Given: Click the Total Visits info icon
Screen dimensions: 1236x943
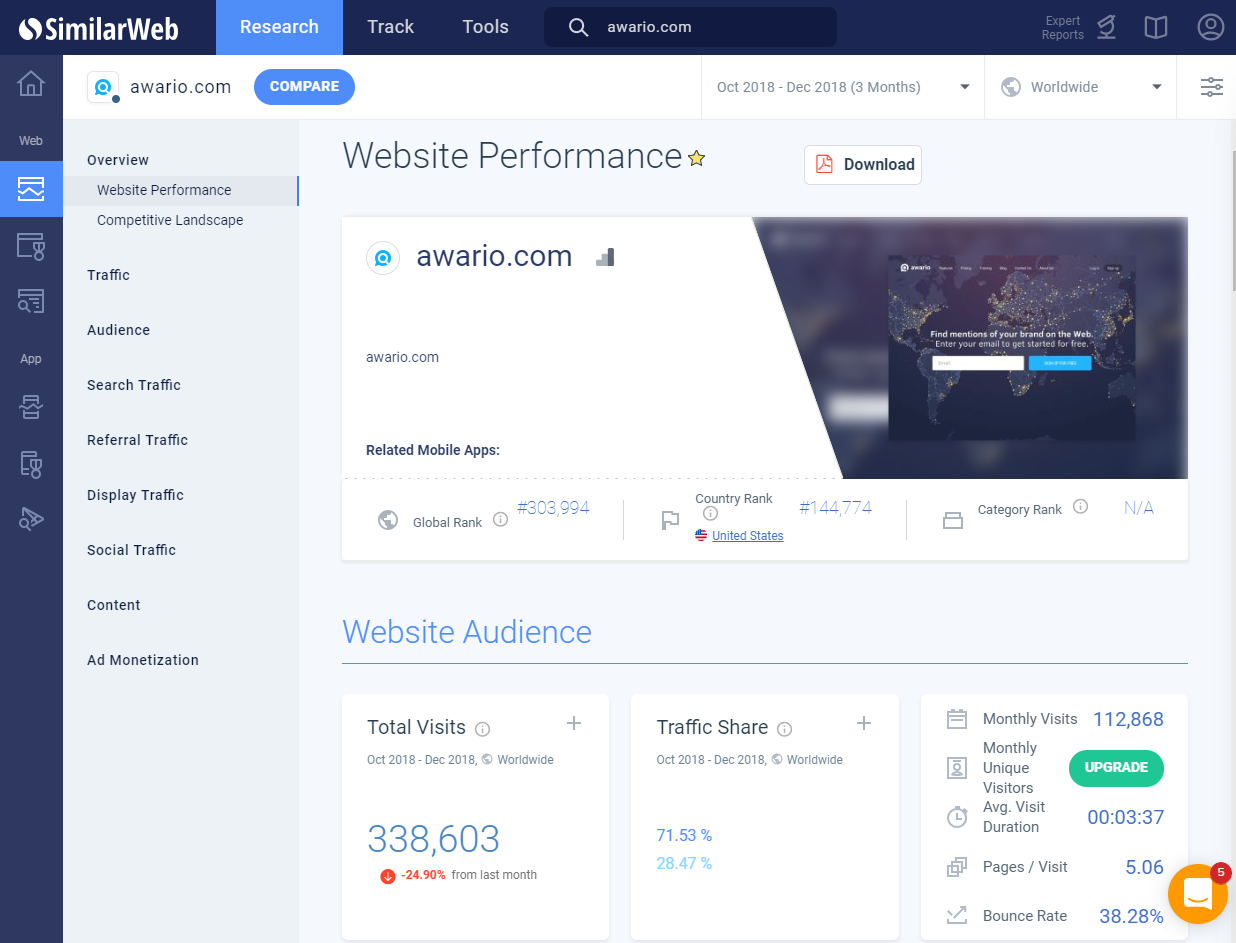Looking at the screenshot, I should (x=483, y=729).
